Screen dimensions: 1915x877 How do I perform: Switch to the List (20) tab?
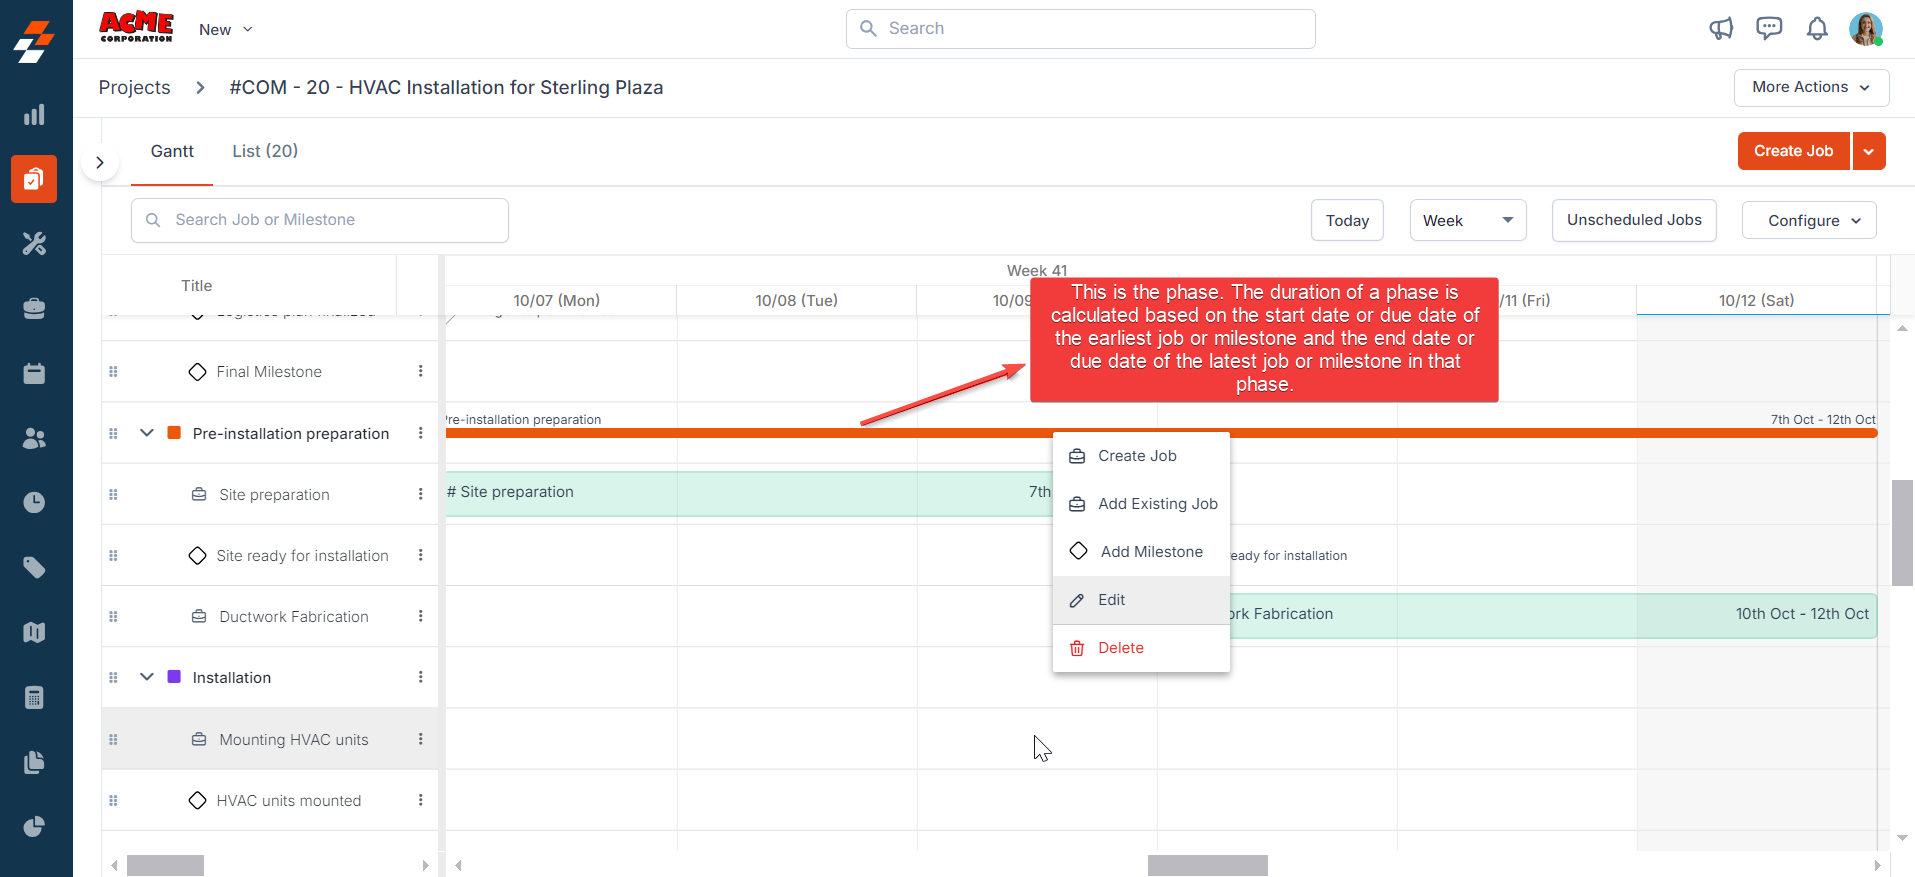click(265, 151)
